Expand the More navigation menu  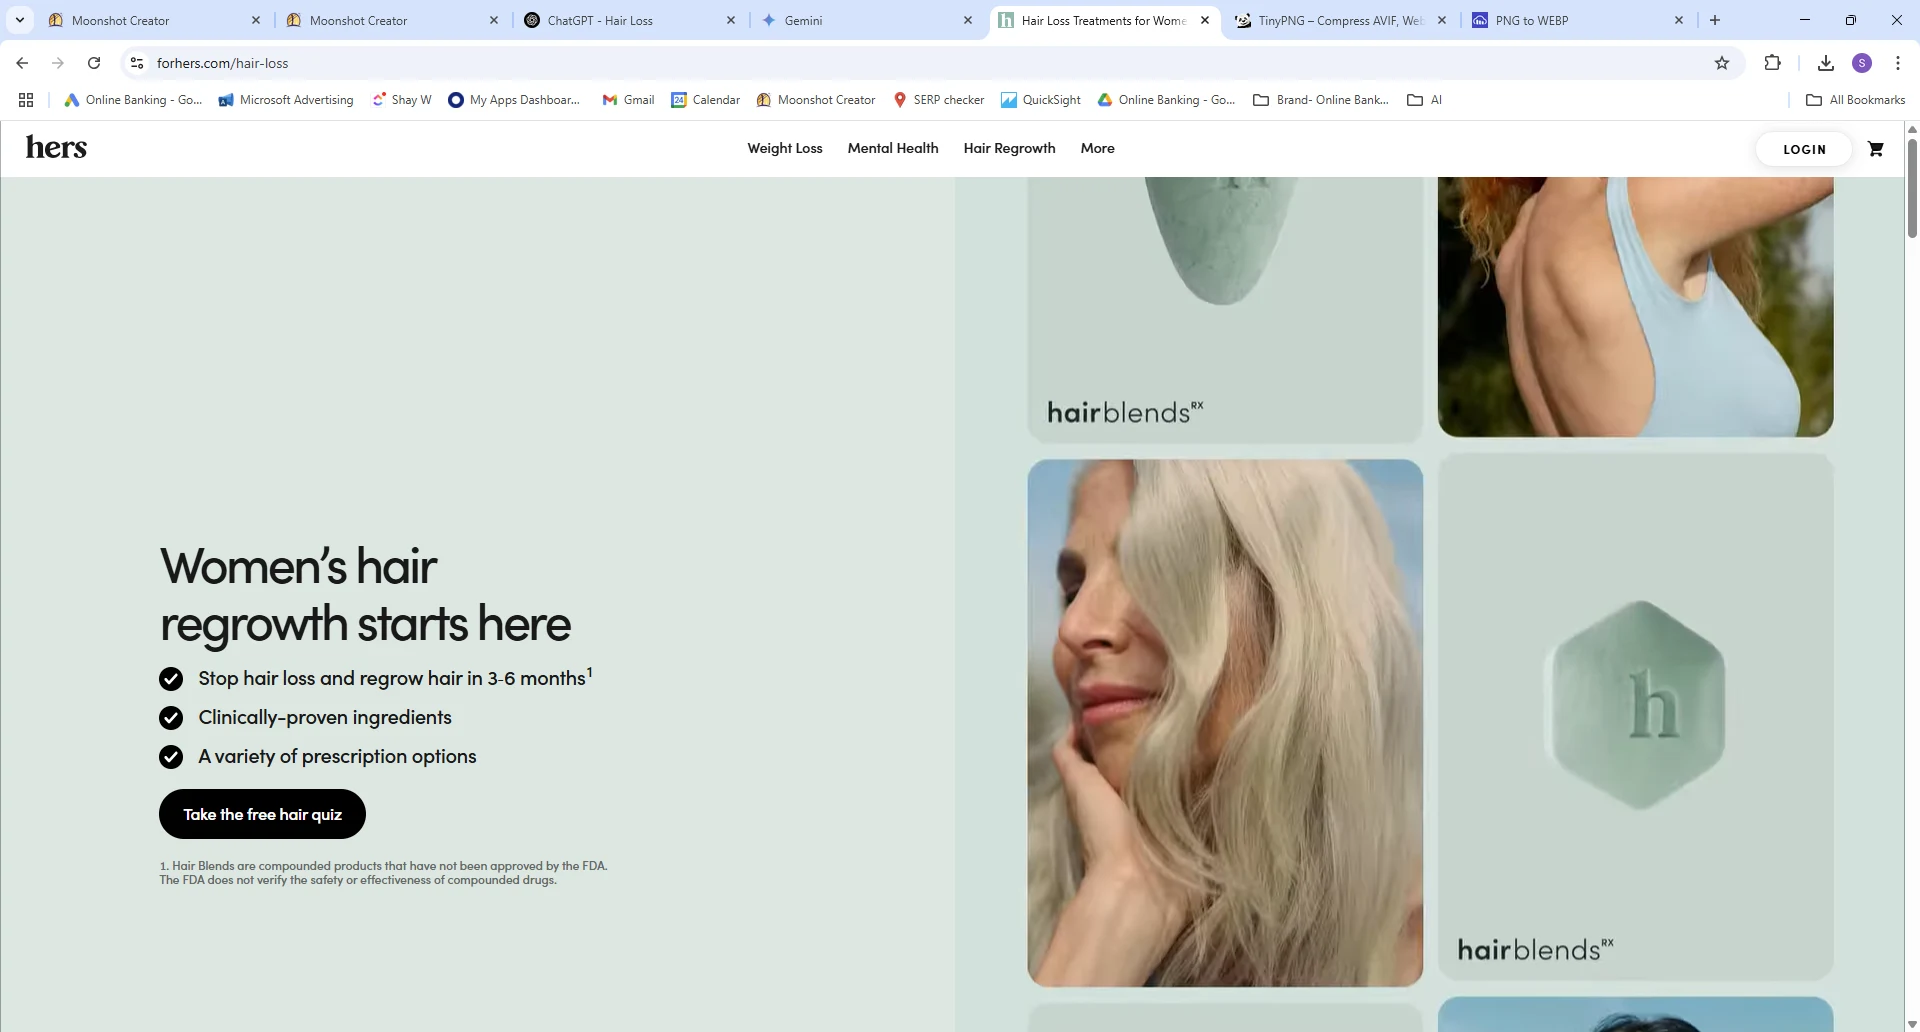tap(1097, 148)
